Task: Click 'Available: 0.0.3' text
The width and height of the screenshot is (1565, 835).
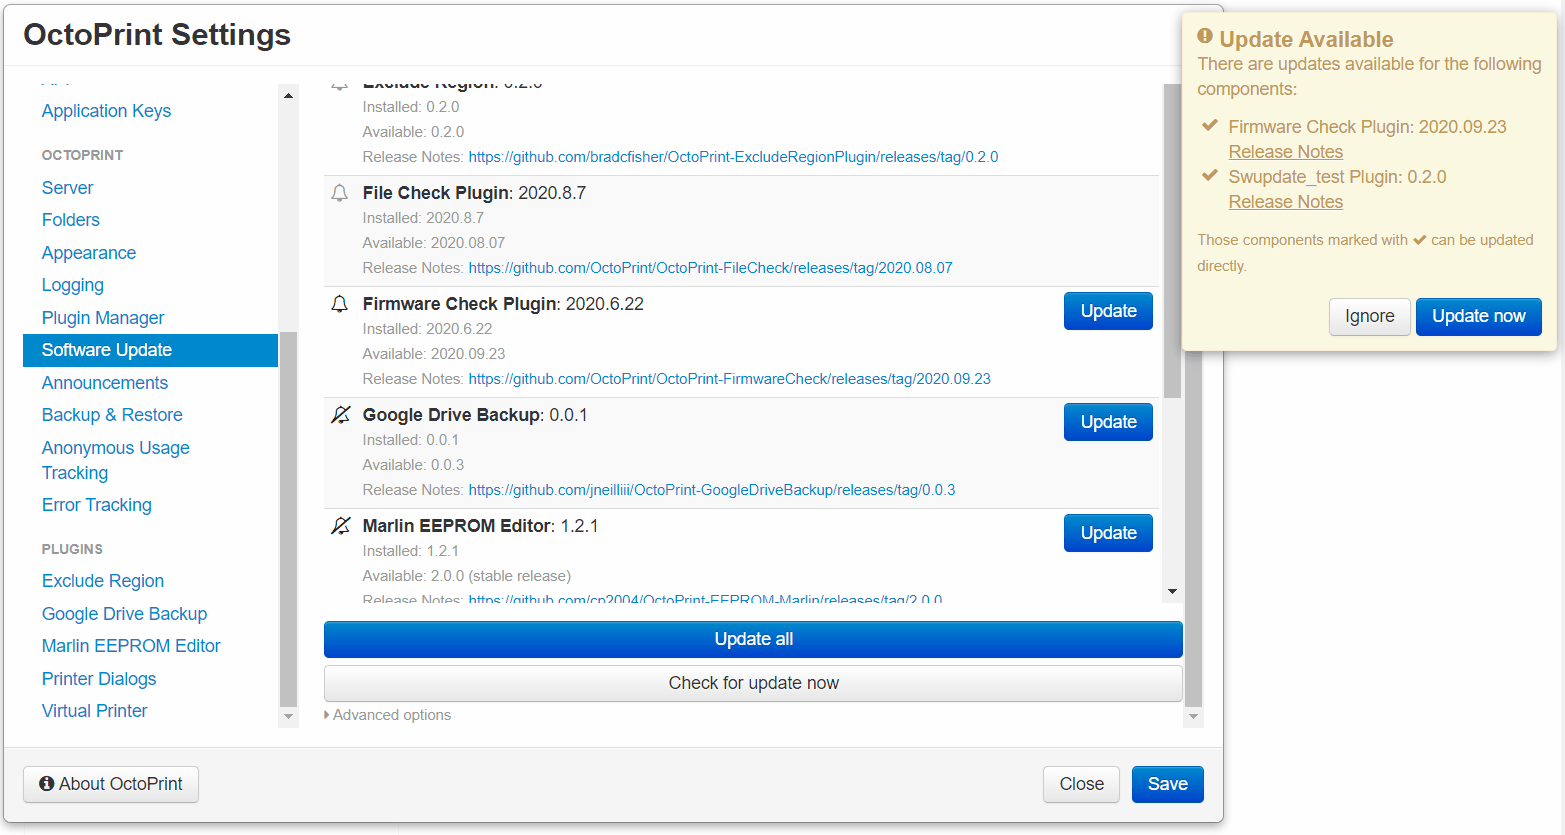Action: pyautogui.click(x=413, y=465)
